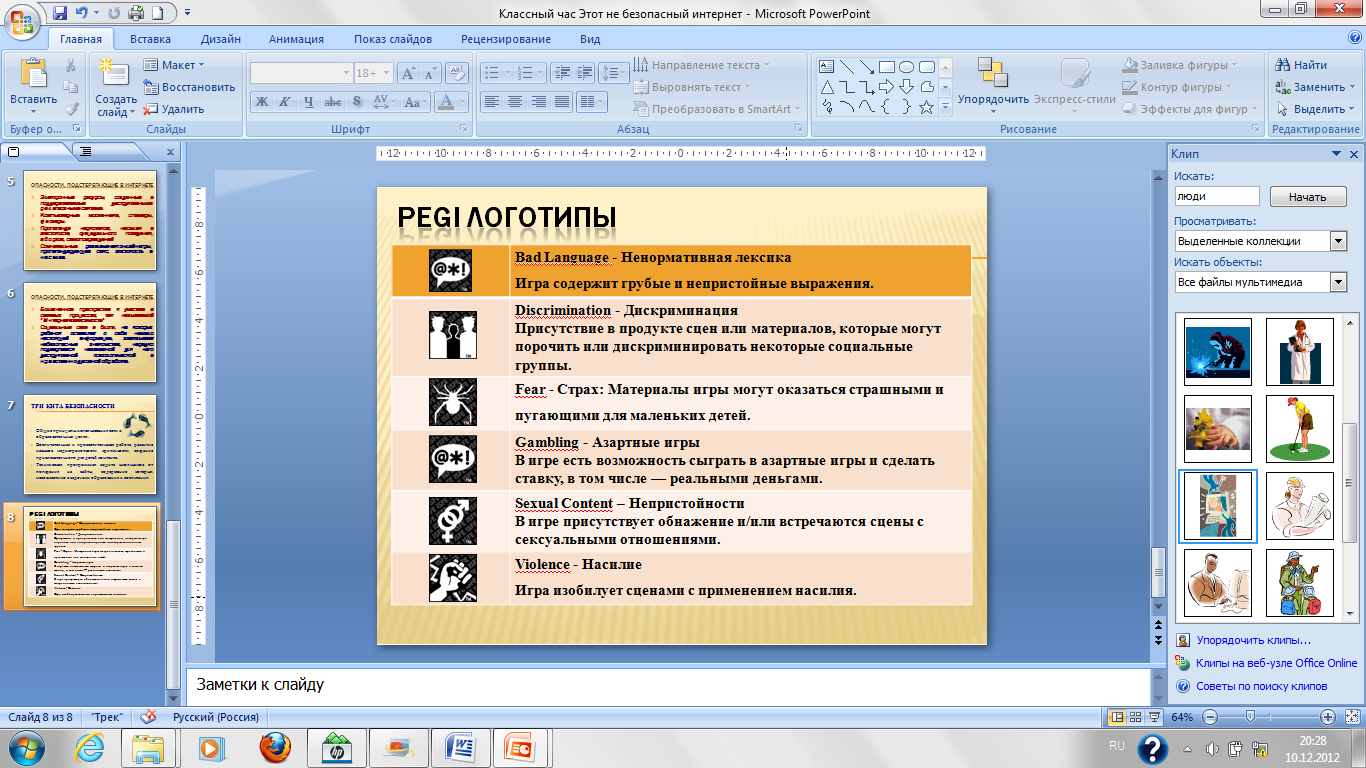Viewport: 1366px width, 768px height.
Task: Click the Office button
Action: coord(23,20)
